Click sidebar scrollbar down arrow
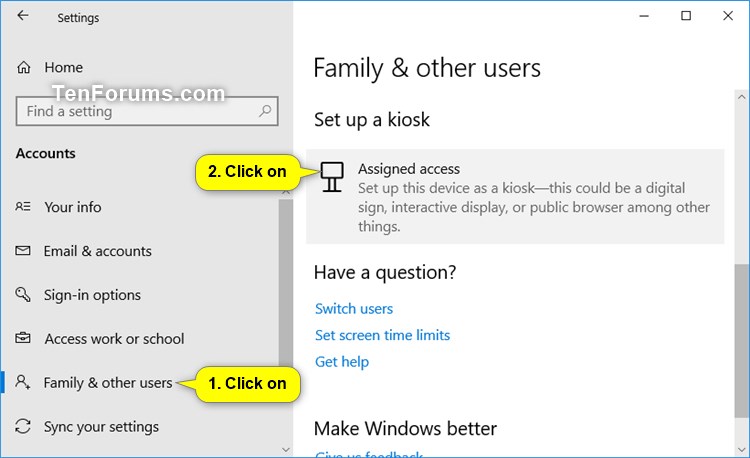The height and width of the screenshot is (458, 750). click(286, 449)
